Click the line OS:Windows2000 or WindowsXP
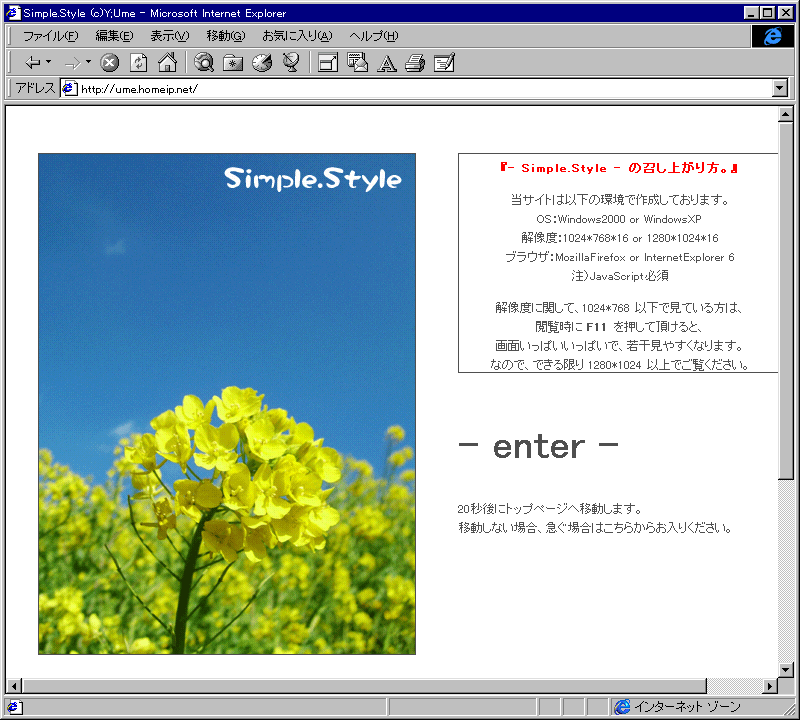Image resolution: width=800 pixels, height=720 pixels. (x=618, y=219)
